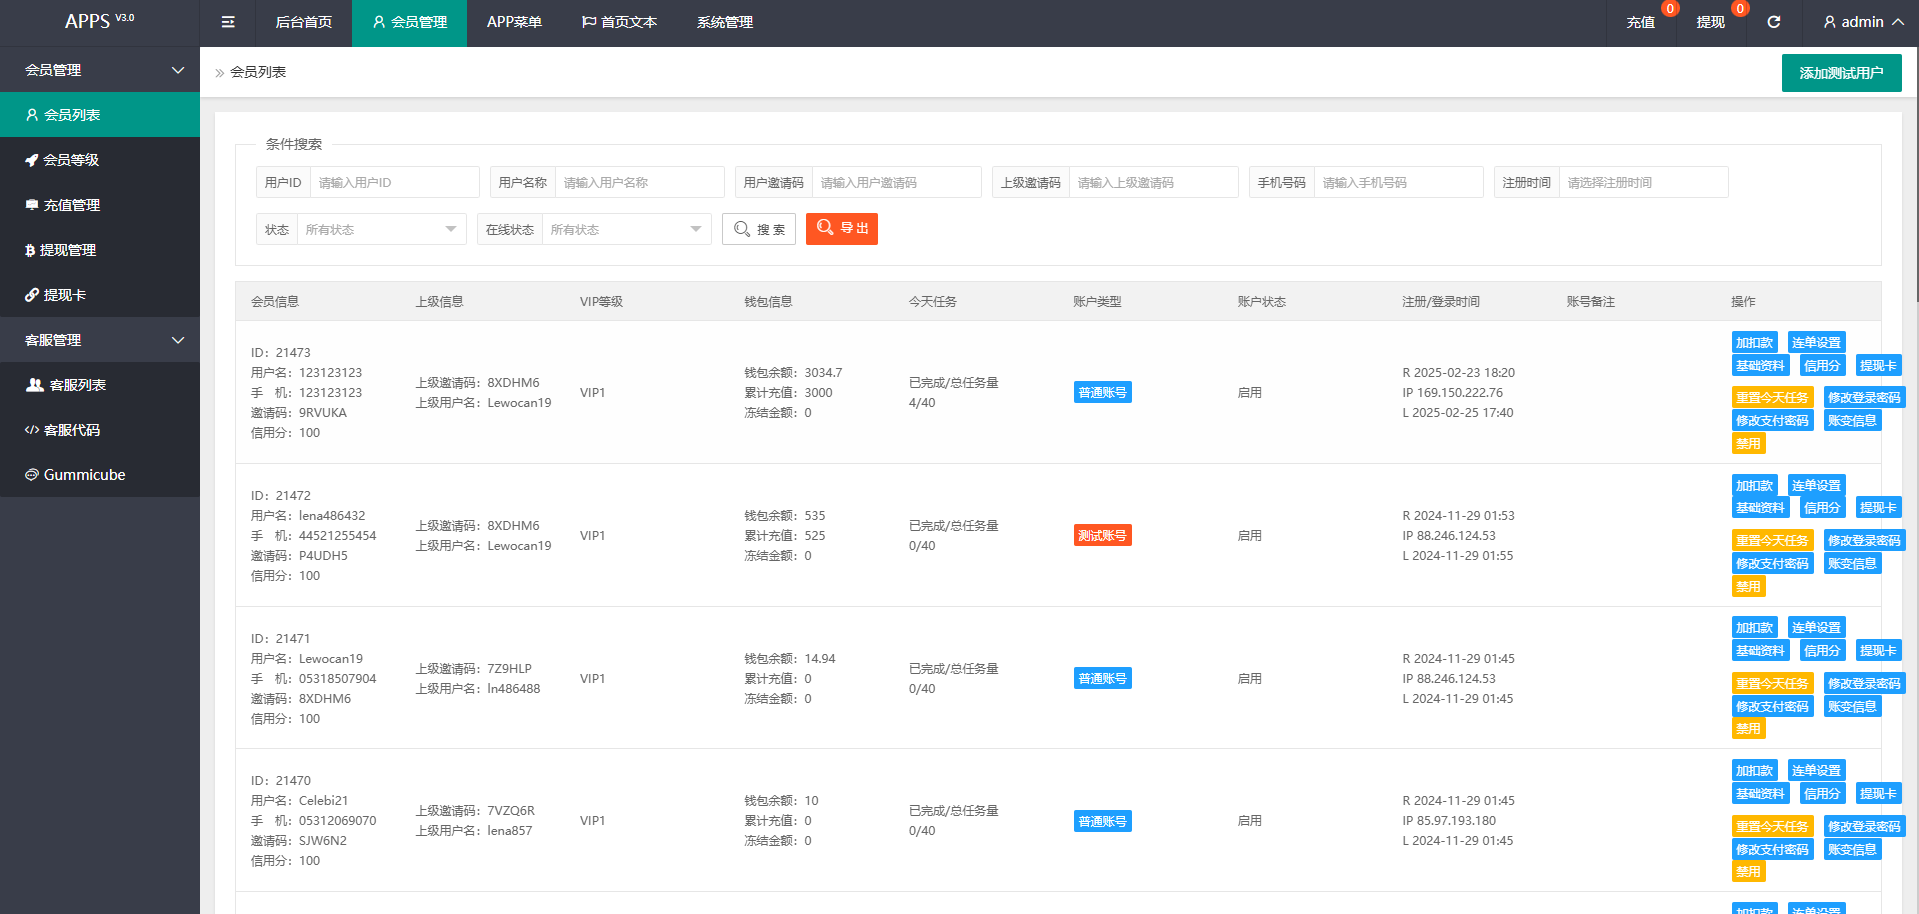Click the sidebar collapse hamburger icon

click(x=228, y=22)
